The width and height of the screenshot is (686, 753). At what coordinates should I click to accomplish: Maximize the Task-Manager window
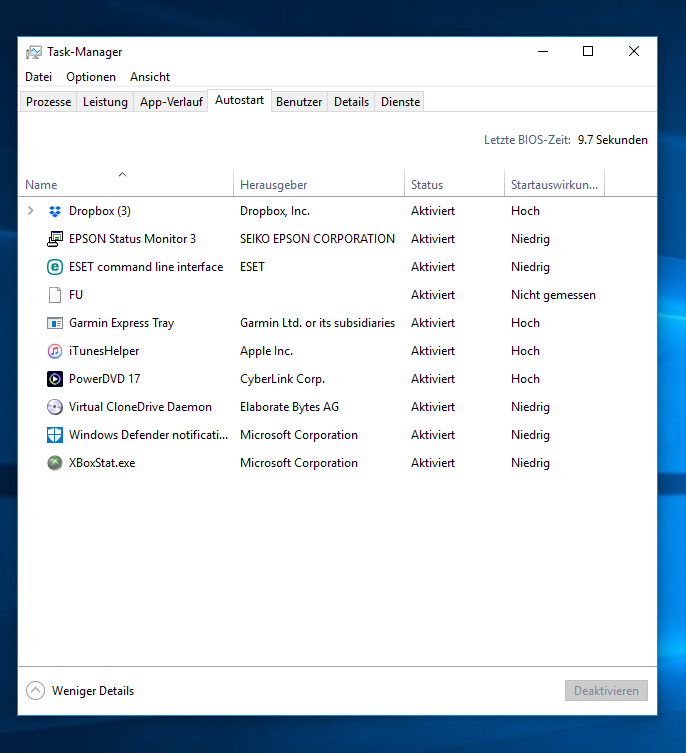588,51
